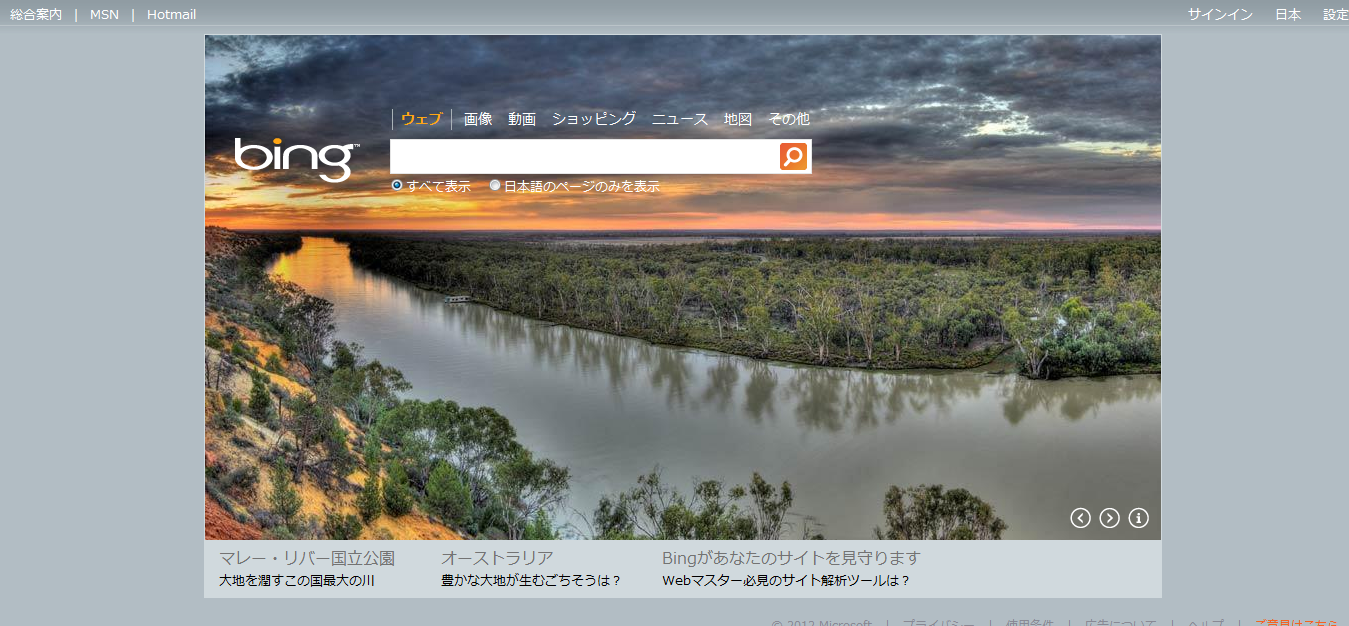Viewport: 1349px width, 626px height.
Task: Select the すべて表示 radio button
Action: click(x=397, y=185)
